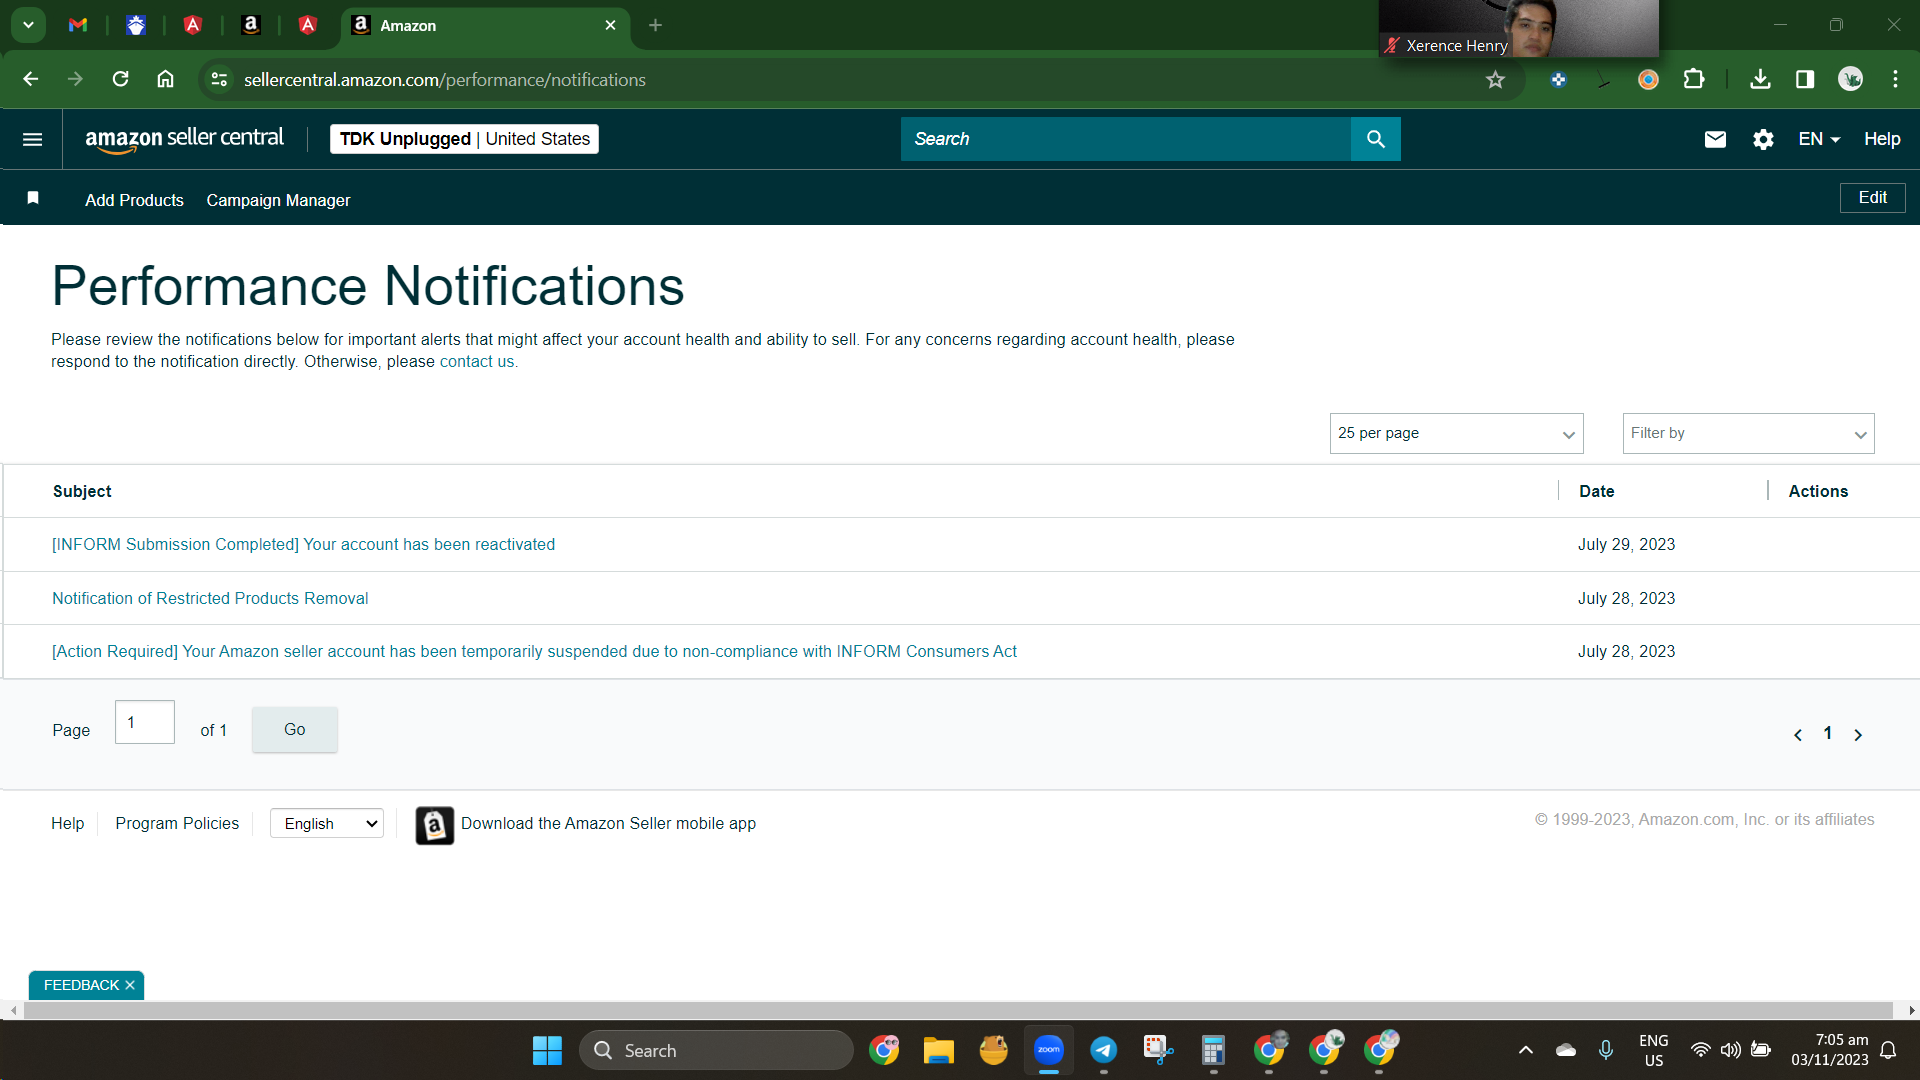This screenshot has width=1920, height=1080.
Task: Open the Calculator app from the taskbar
Action: point(1213,1050)
